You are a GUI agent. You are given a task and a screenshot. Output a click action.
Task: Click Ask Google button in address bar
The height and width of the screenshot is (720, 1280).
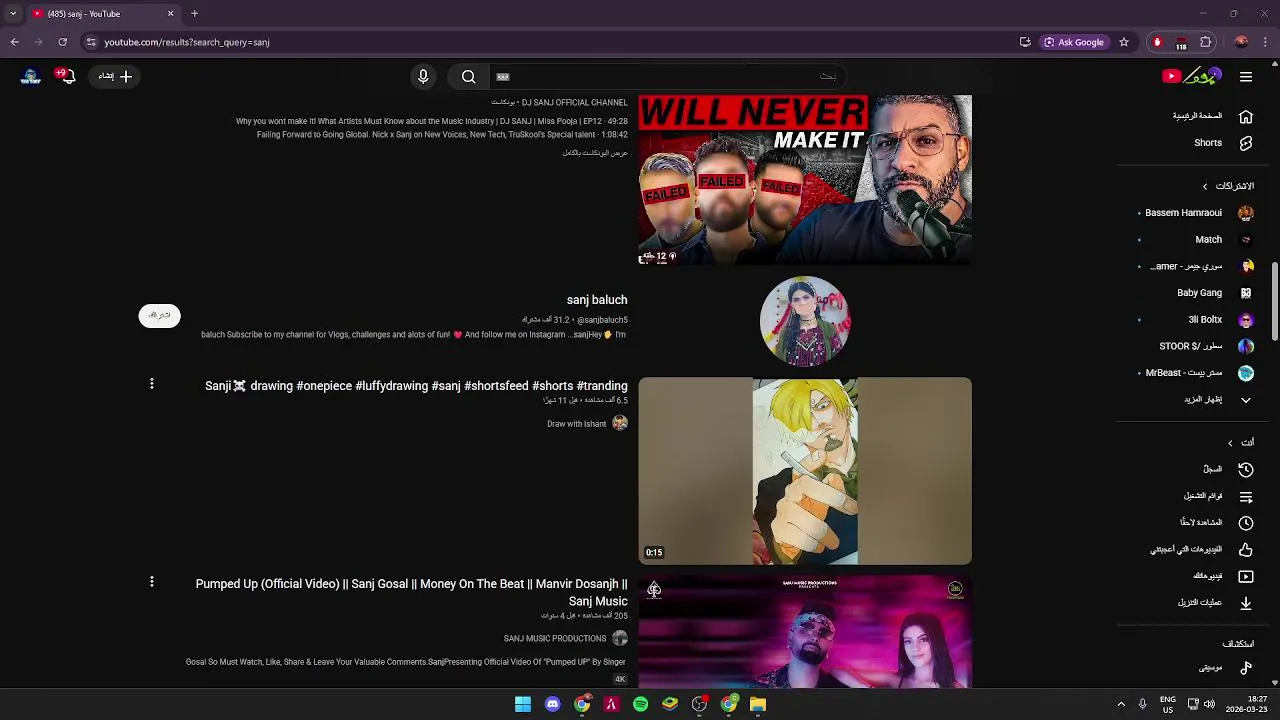1074,42
